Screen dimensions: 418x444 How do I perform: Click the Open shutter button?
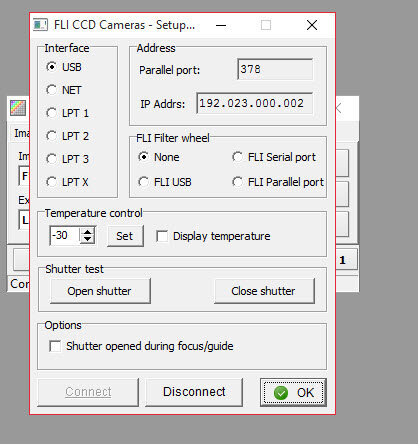[x=100, y=291]
